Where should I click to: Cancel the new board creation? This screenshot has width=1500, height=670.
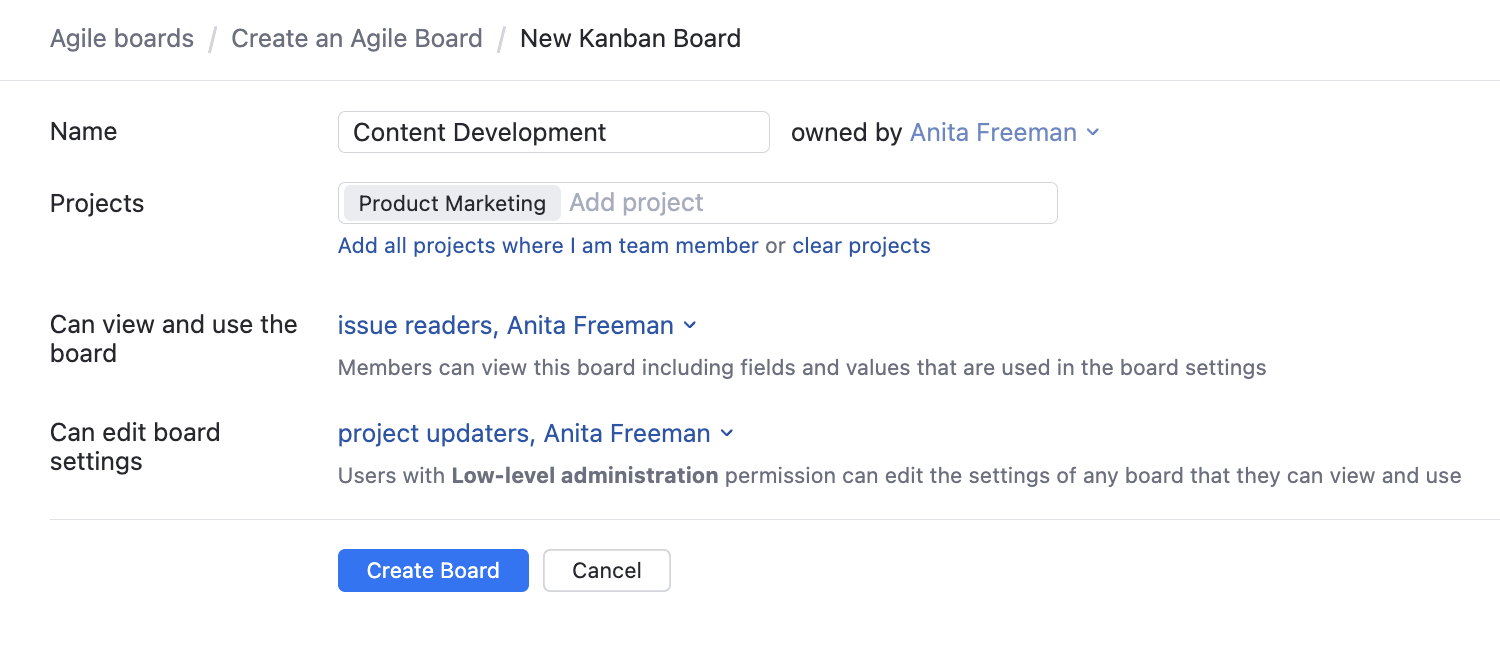[606, 570]
